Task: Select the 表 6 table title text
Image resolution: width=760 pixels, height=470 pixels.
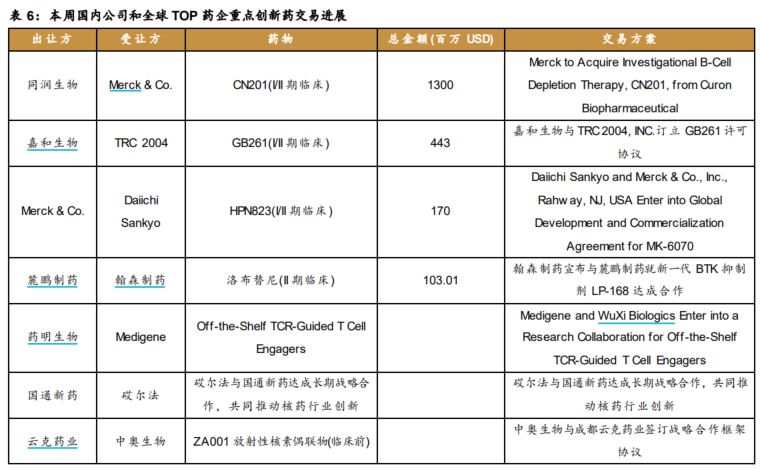Action: [178, 16]
